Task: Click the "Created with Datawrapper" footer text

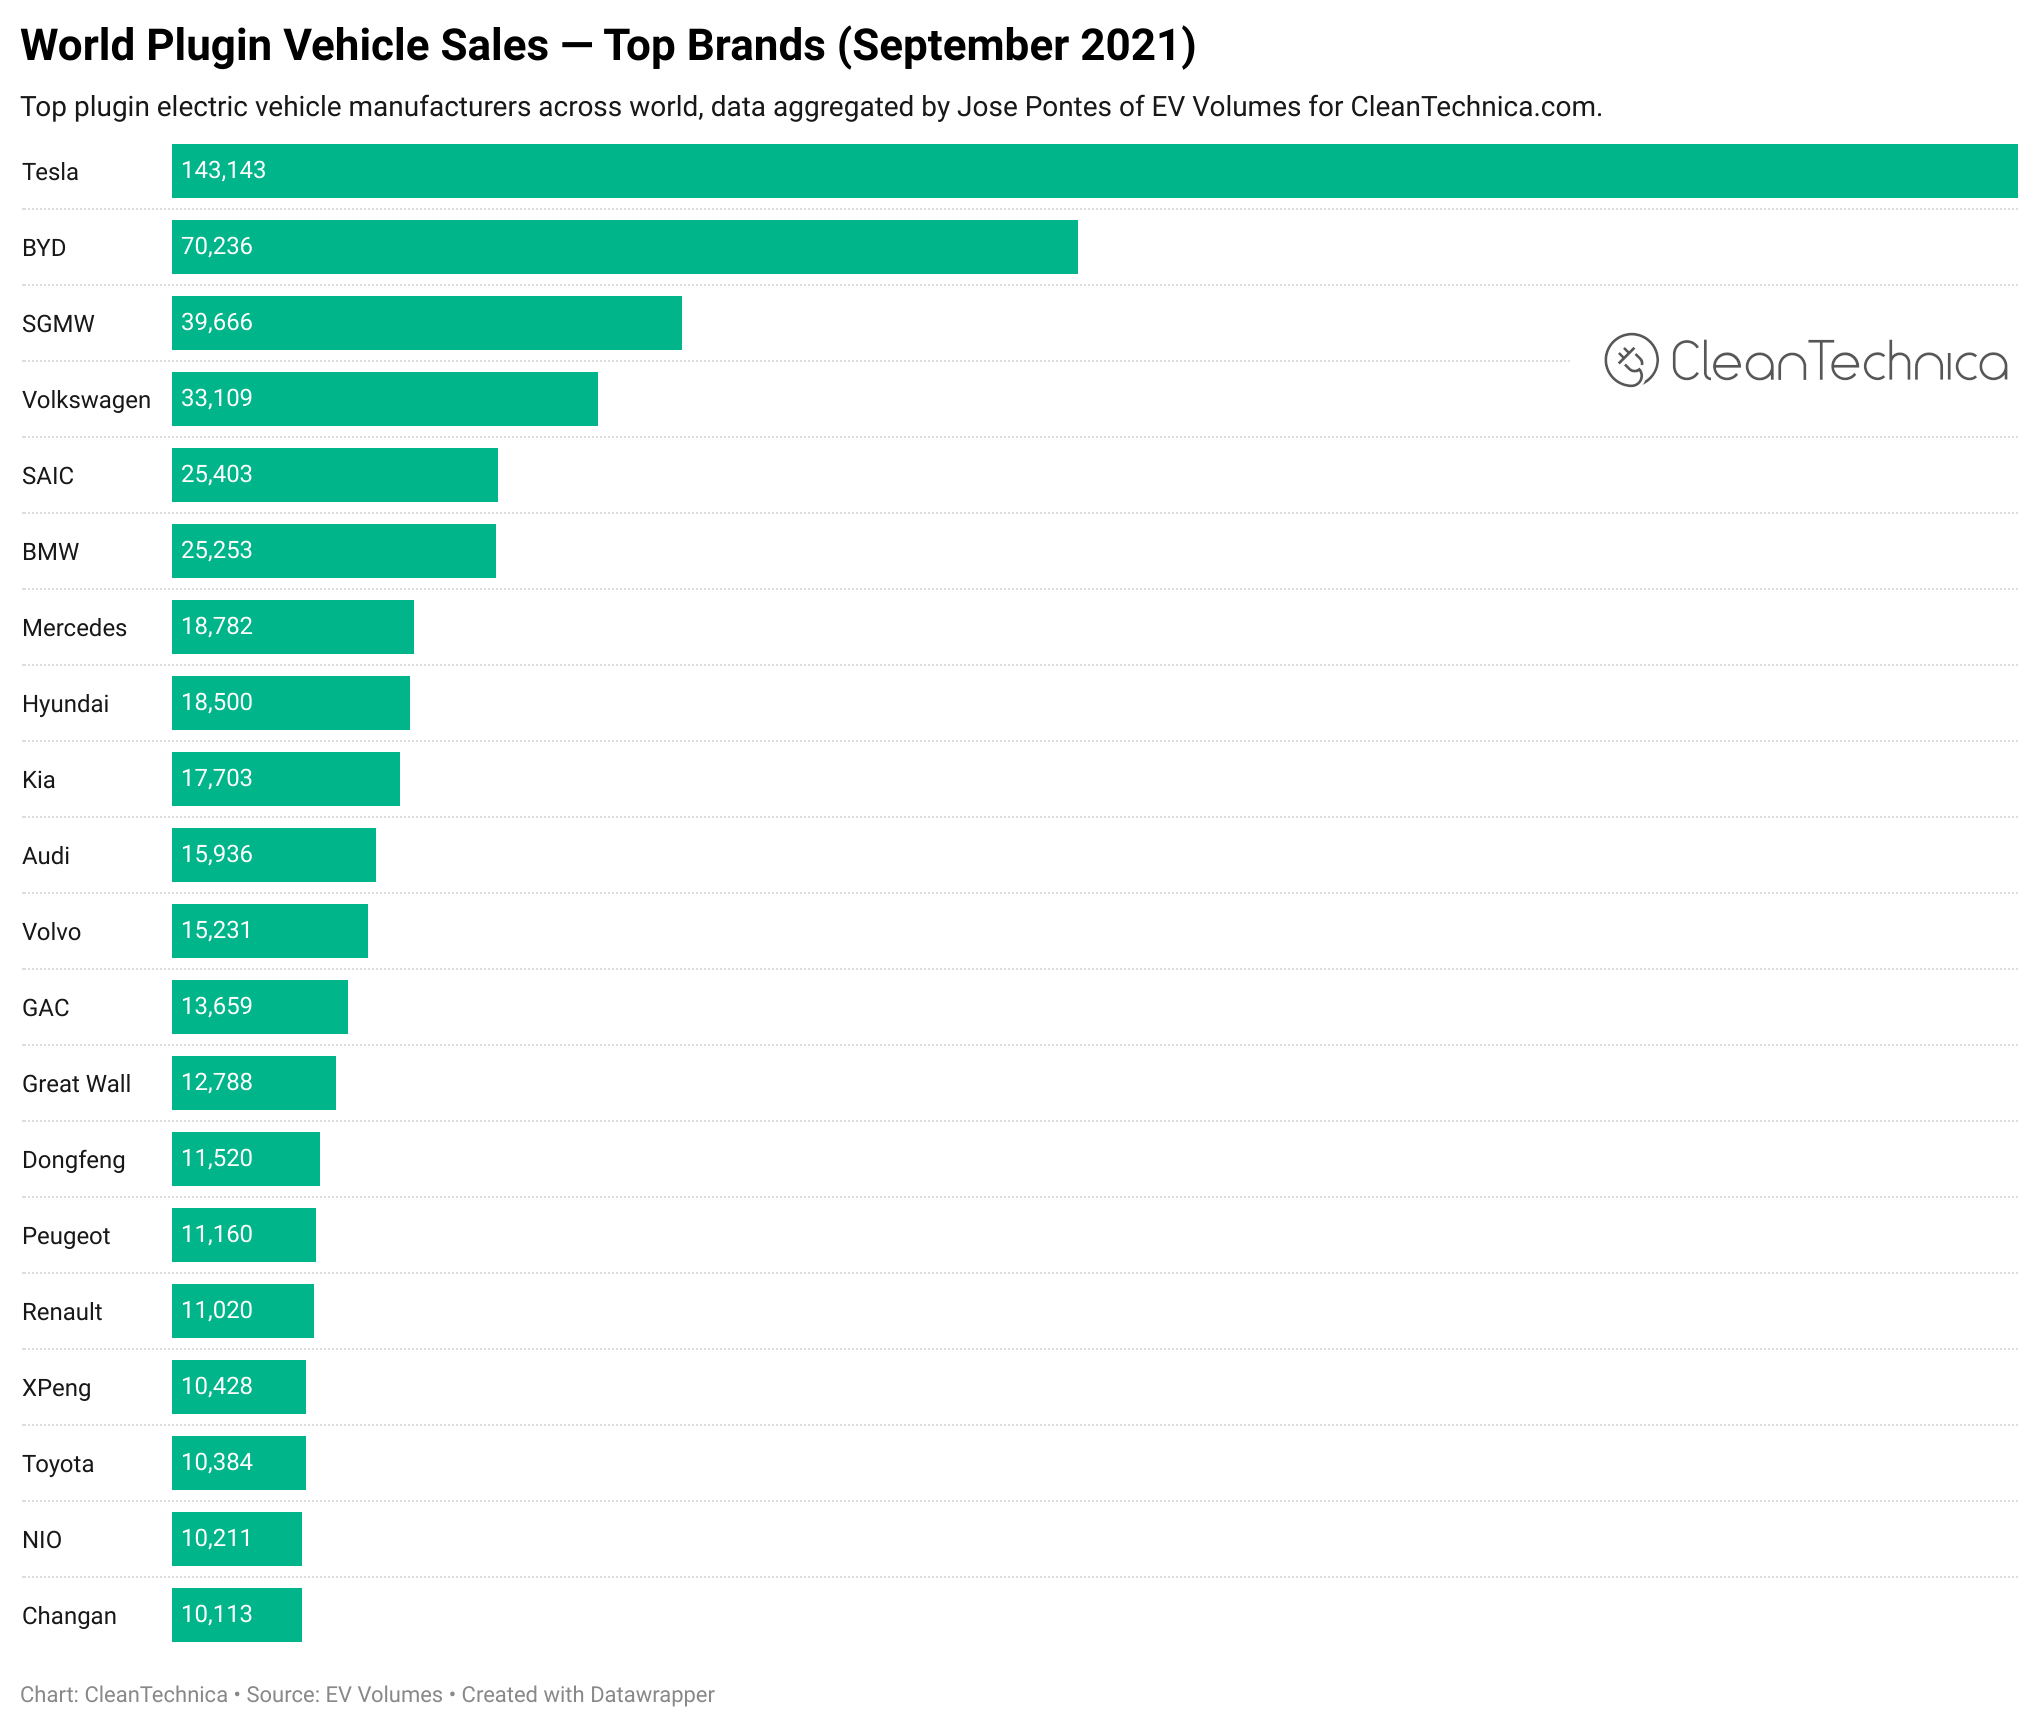Action: [x=588, y=1695]
